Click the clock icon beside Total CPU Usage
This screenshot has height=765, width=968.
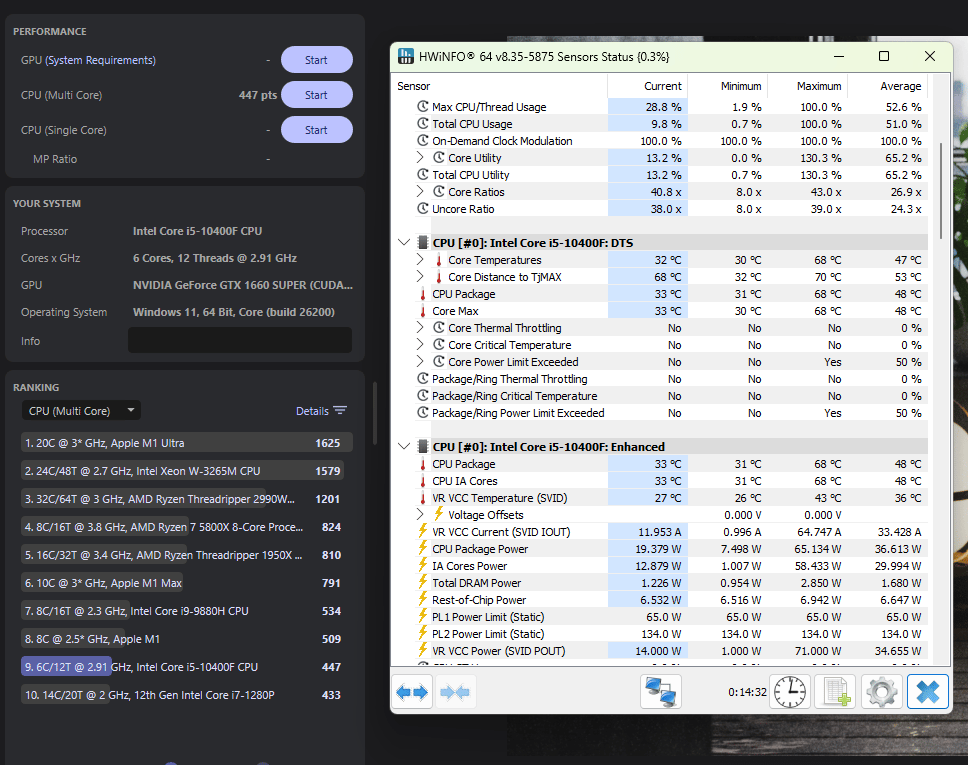click(x=423, y=123)
